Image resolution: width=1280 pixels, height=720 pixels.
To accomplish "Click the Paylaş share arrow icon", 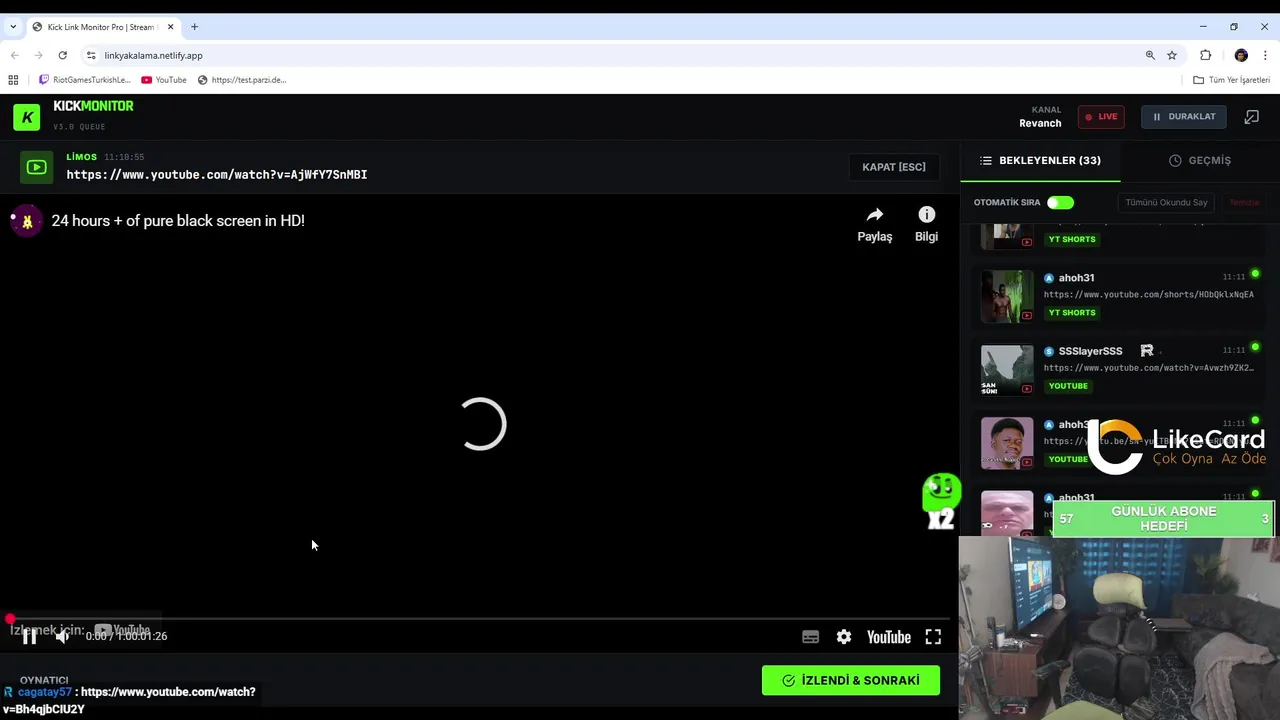I will pos(875,215).
